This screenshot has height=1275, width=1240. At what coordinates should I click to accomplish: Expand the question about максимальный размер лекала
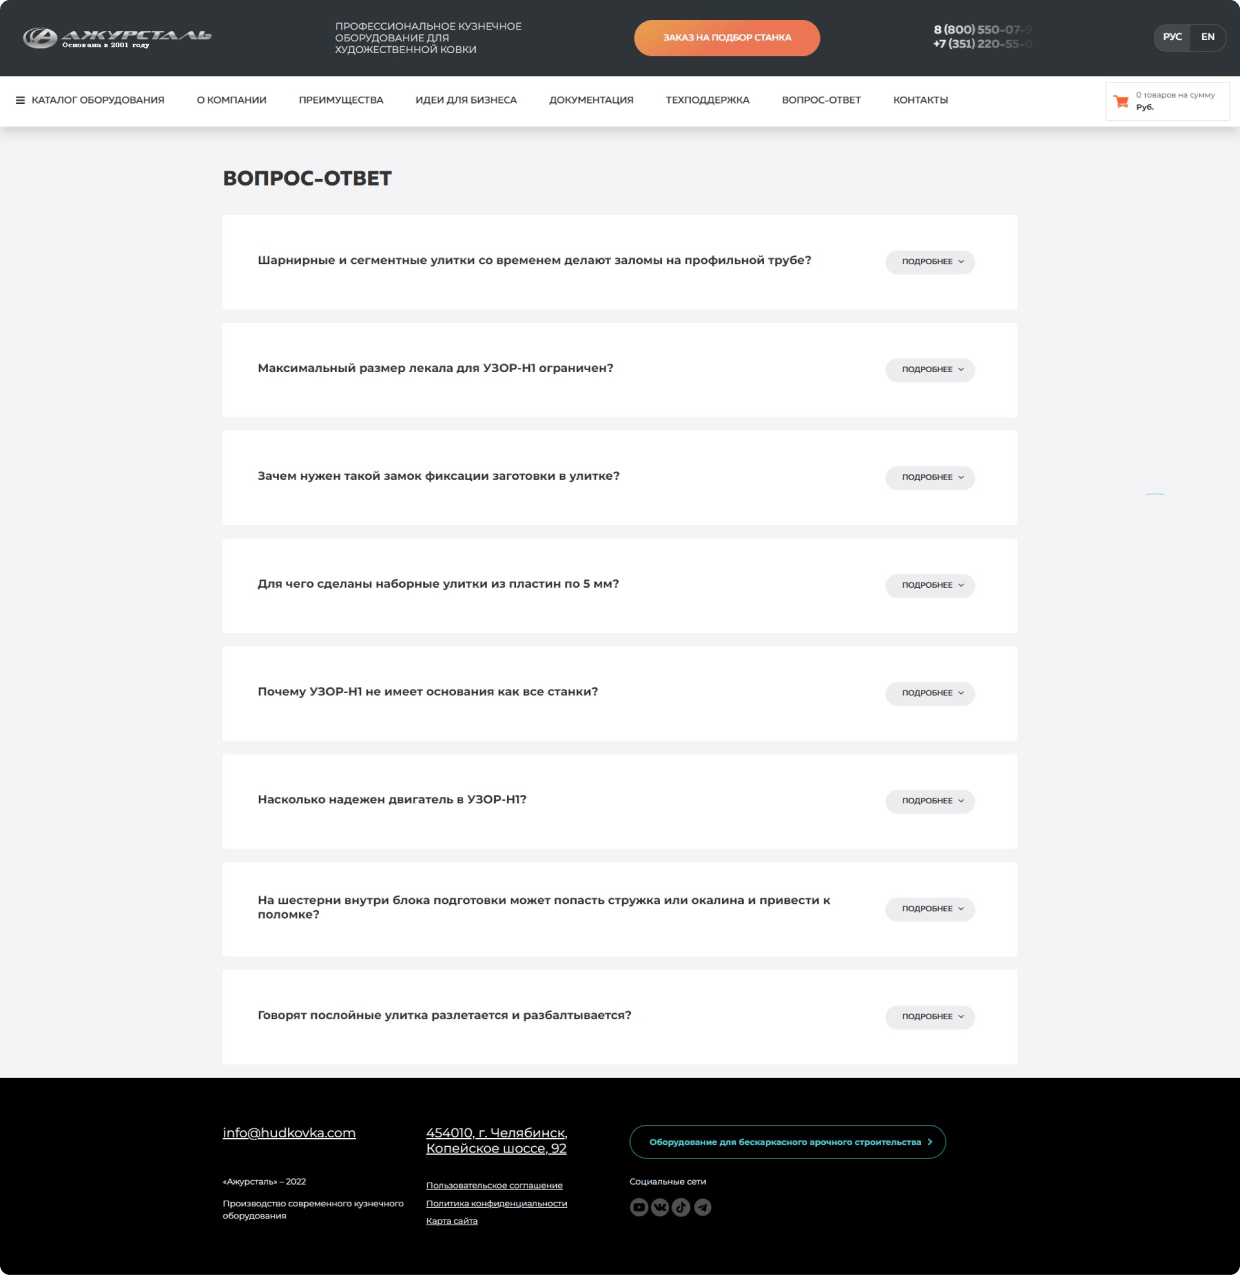point(930,370)
